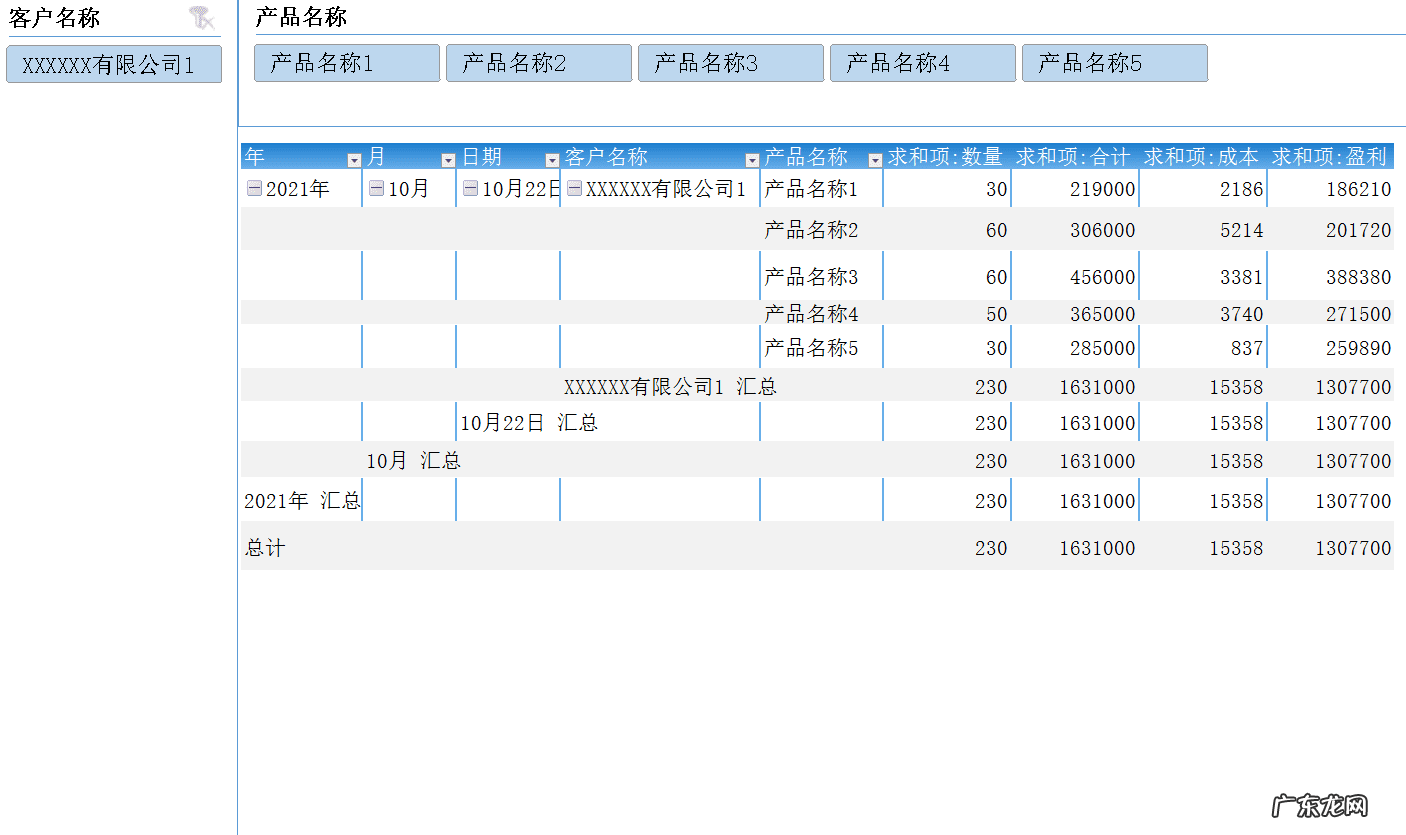Collapse the 10月22日 group

coord(470,187)
